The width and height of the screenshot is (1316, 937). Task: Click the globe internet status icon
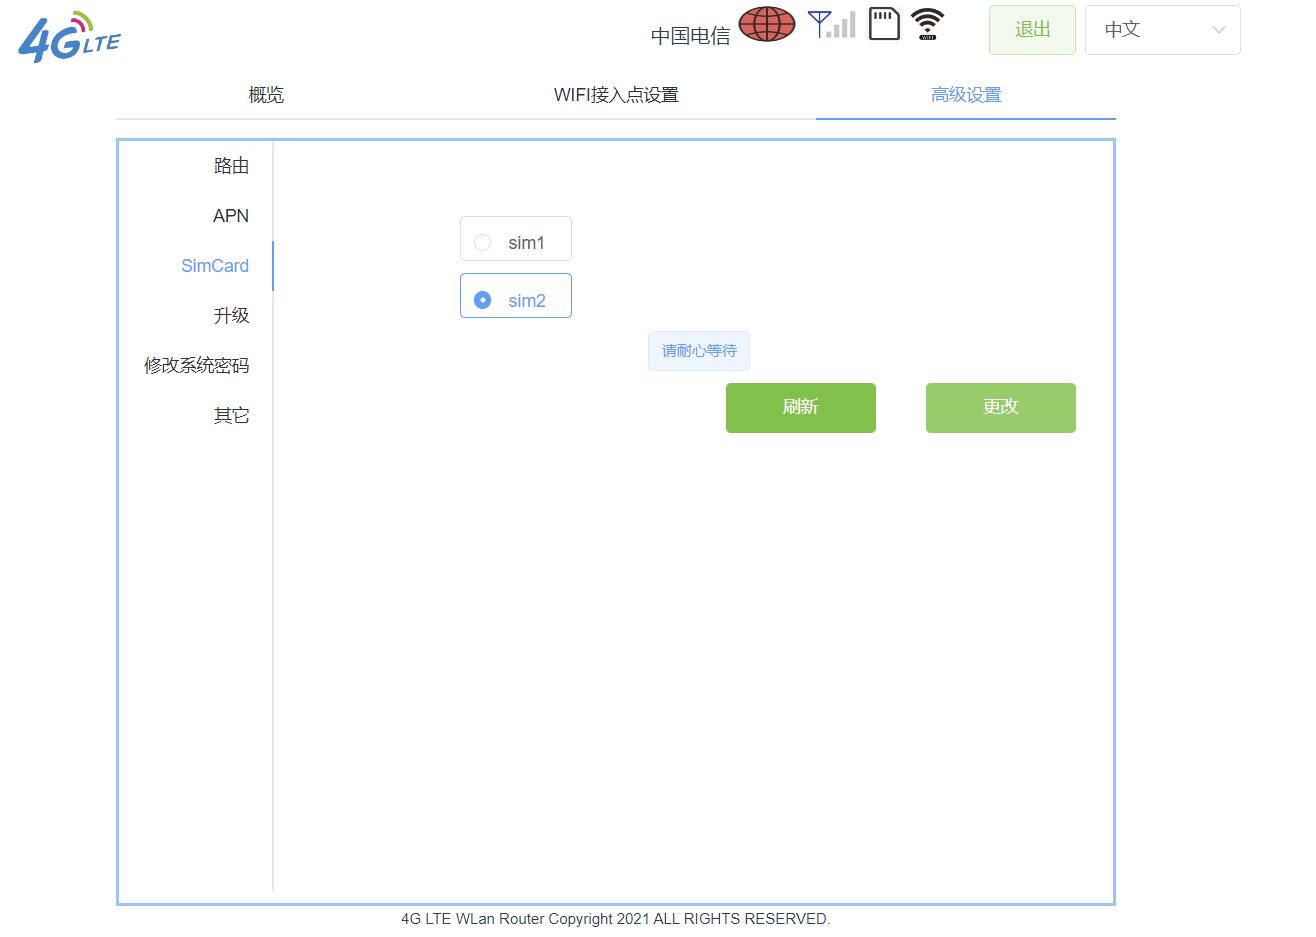point(766,24)
